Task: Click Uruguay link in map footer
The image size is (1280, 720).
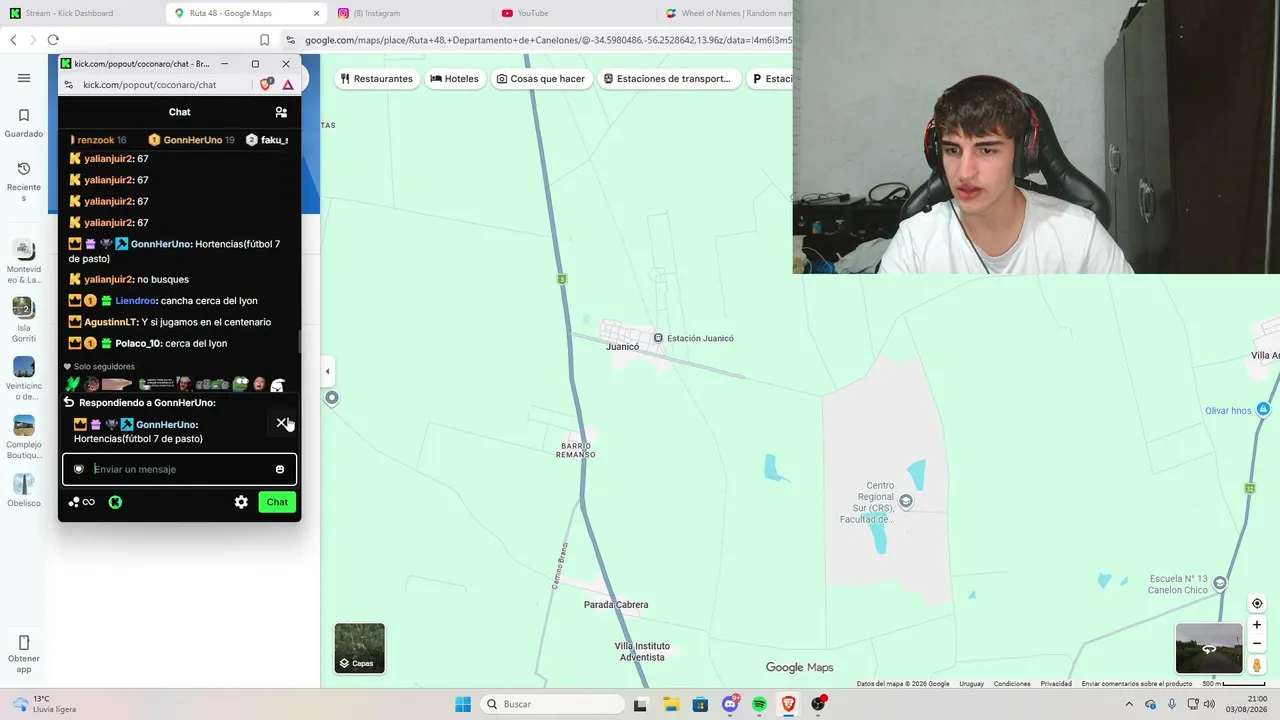Action: pyautogui.click(x=971, y=684)
